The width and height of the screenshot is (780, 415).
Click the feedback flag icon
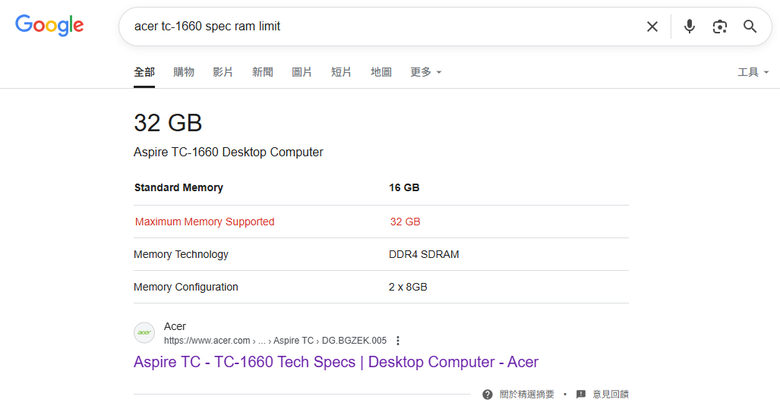click(581, 395)
